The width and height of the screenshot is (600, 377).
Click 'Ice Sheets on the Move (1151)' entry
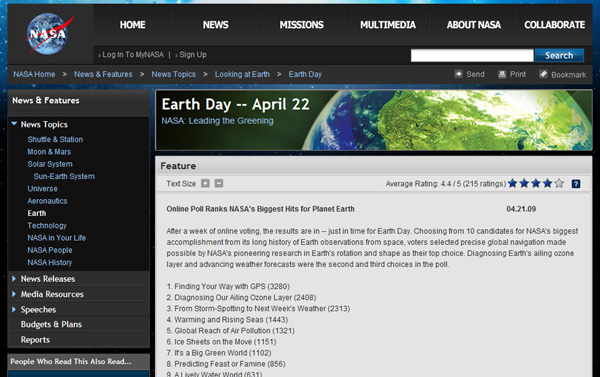[221, 342]
